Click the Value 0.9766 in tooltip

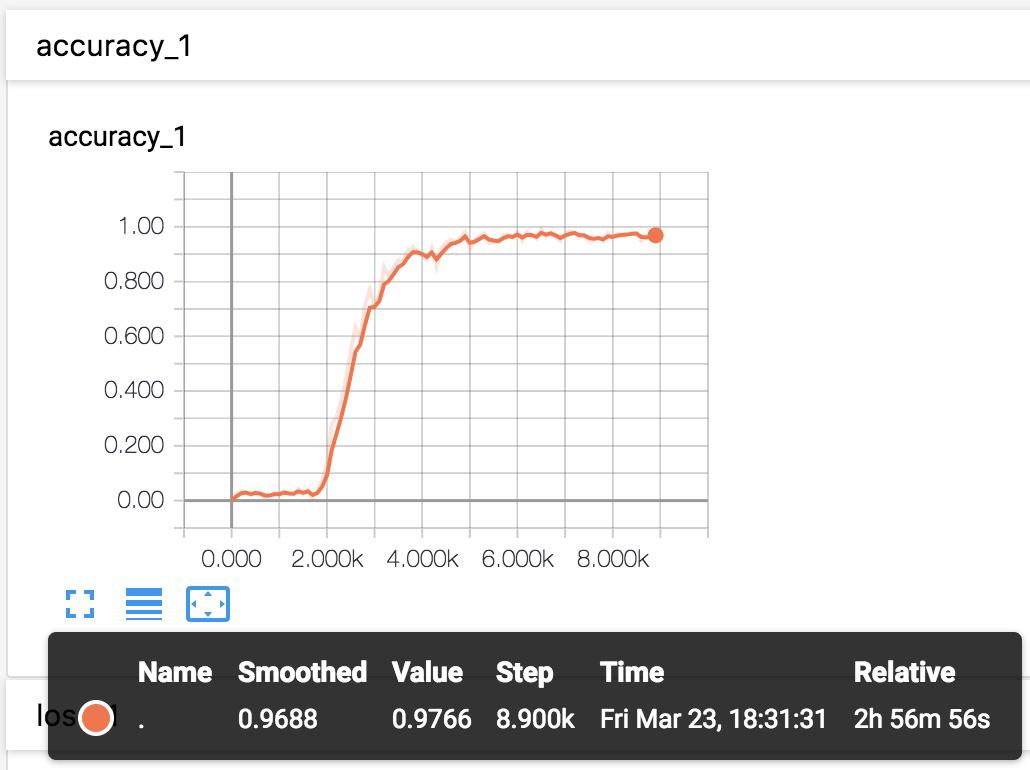click(432, 719)
